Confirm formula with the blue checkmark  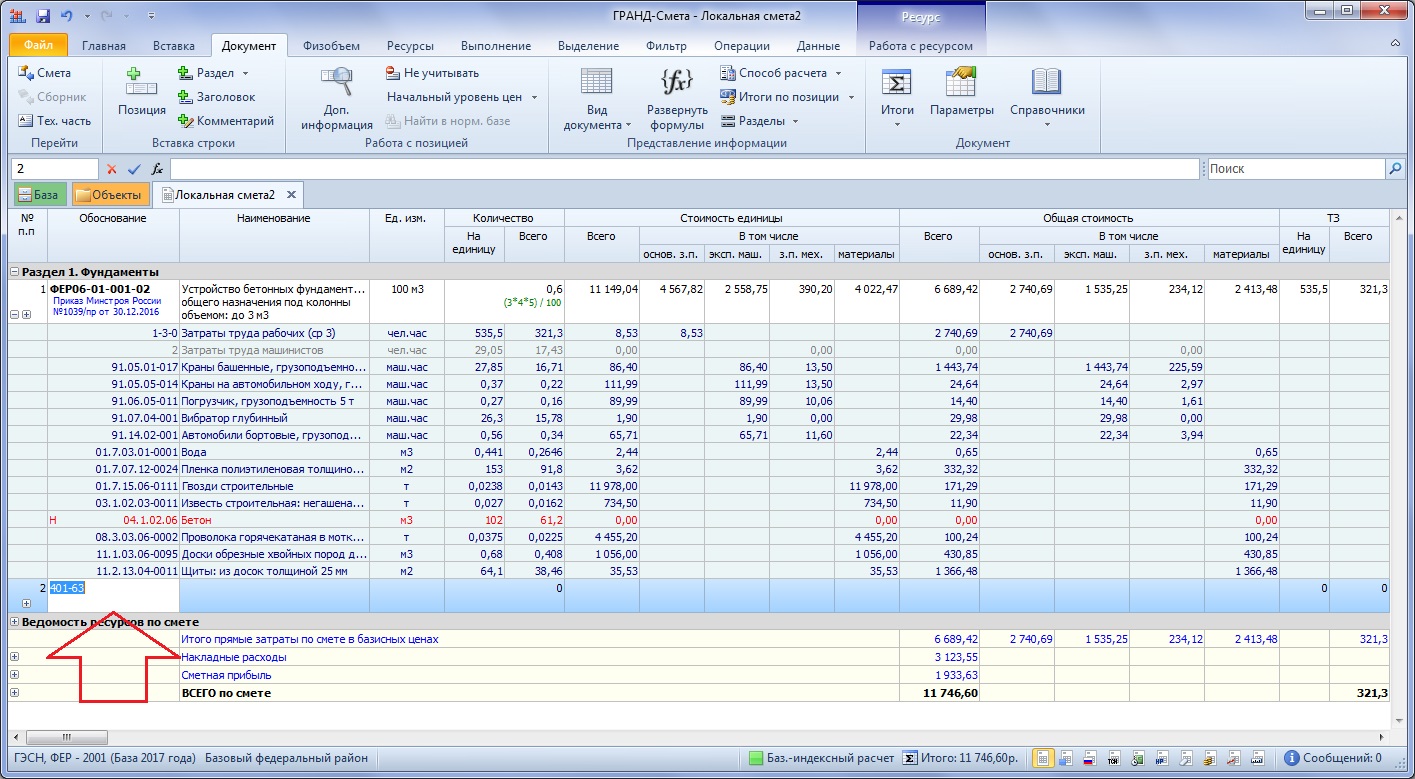click(134, 169)
